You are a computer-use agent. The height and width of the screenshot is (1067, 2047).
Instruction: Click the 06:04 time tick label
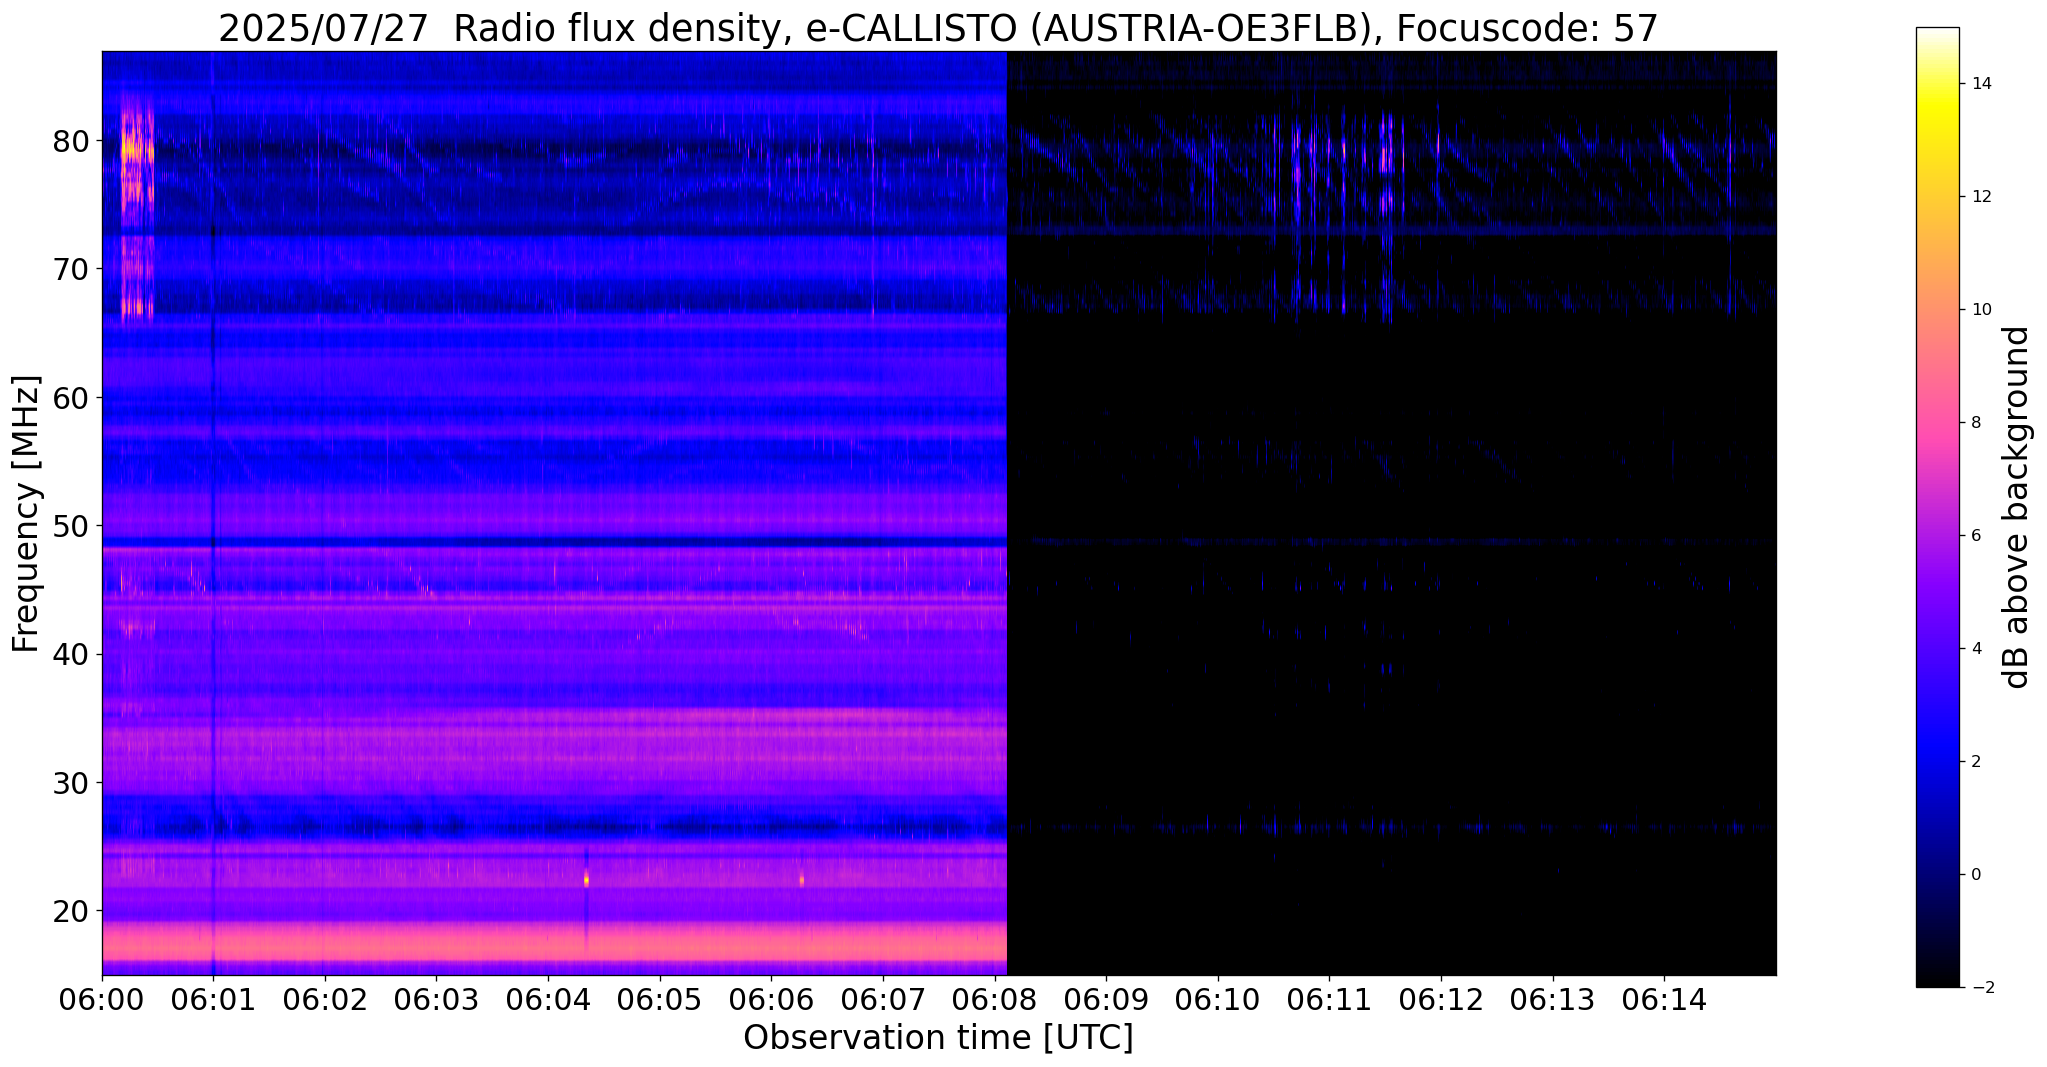coord(548,999)
